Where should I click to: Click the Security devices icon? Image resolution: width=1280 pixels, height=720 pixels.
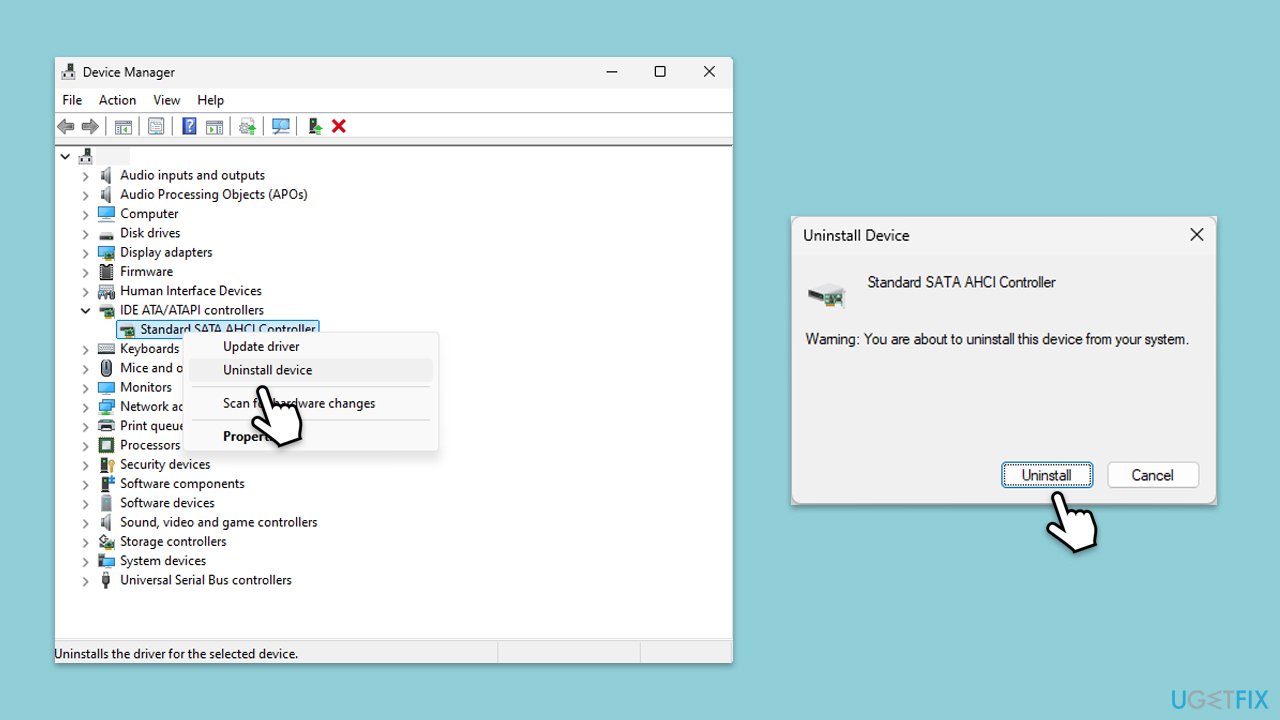[x=106, y=464]
